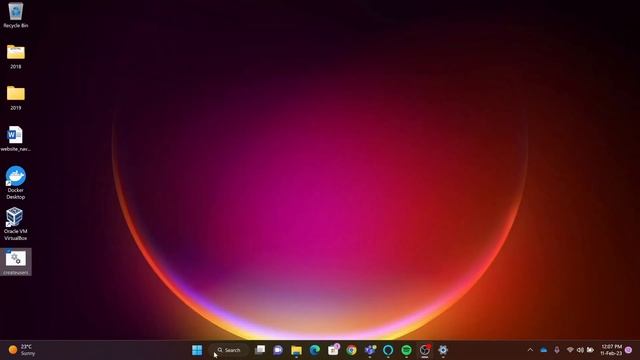The image size is (640, 360).
Task: Open the Windows Start menu
Action: pos(197,350)
